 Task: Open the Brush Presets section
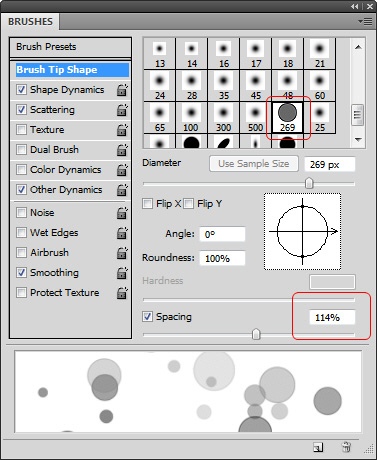[x=70, y=47]
